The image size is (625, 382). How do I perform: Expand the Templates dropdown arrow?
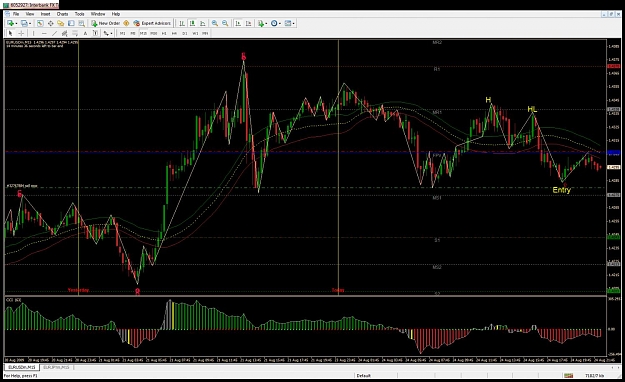tap(294, 24)
